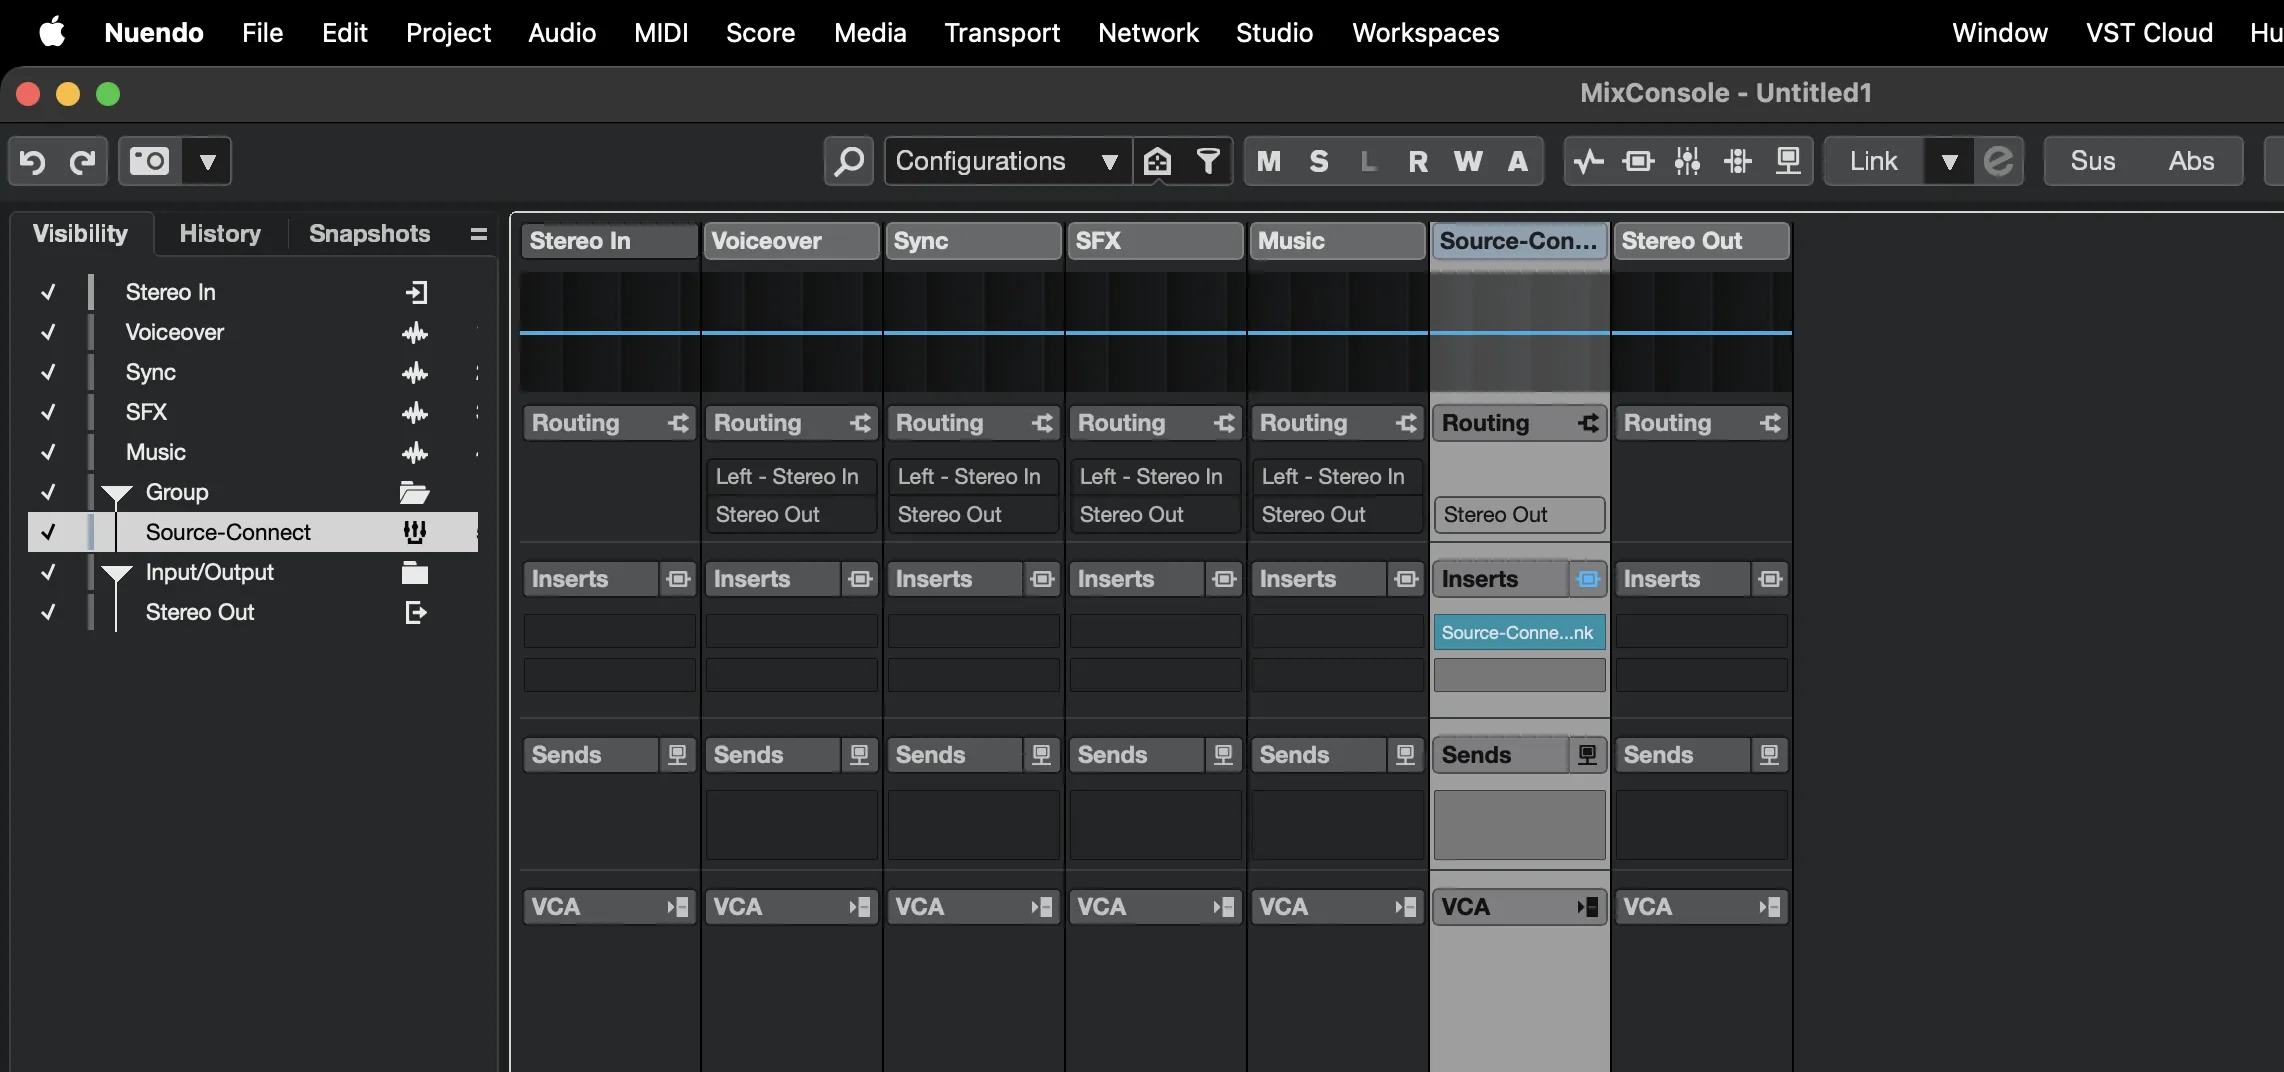Screen dimensions: 2284x1072
Task: Change Music input routing Left - Stereo In
Action: pos(1337,477)
